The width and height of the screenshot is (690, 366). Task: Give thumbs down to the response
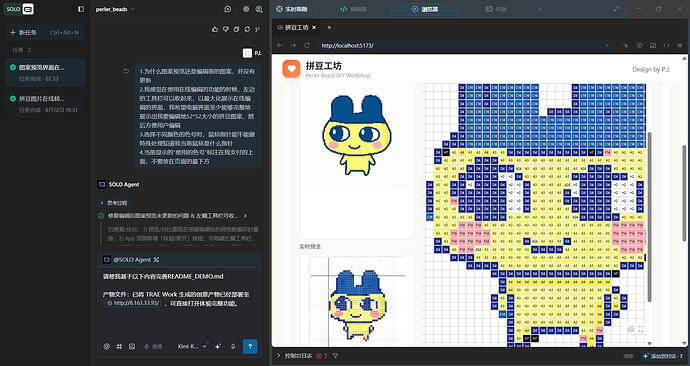tap(226, 29)
